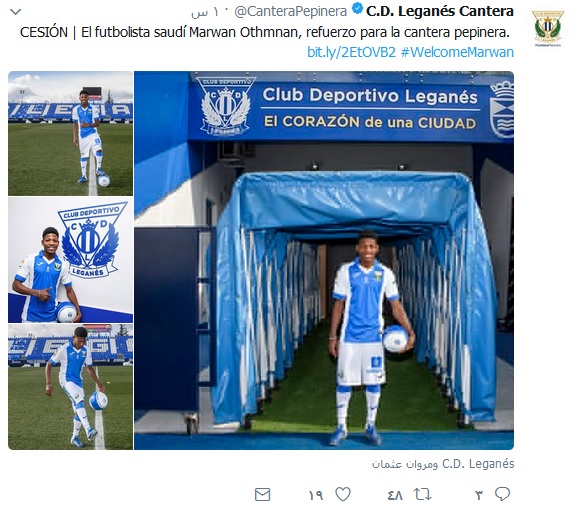Click the retweet arrows icon
This screenshot has height=509, width=581.
click(422, 494)
